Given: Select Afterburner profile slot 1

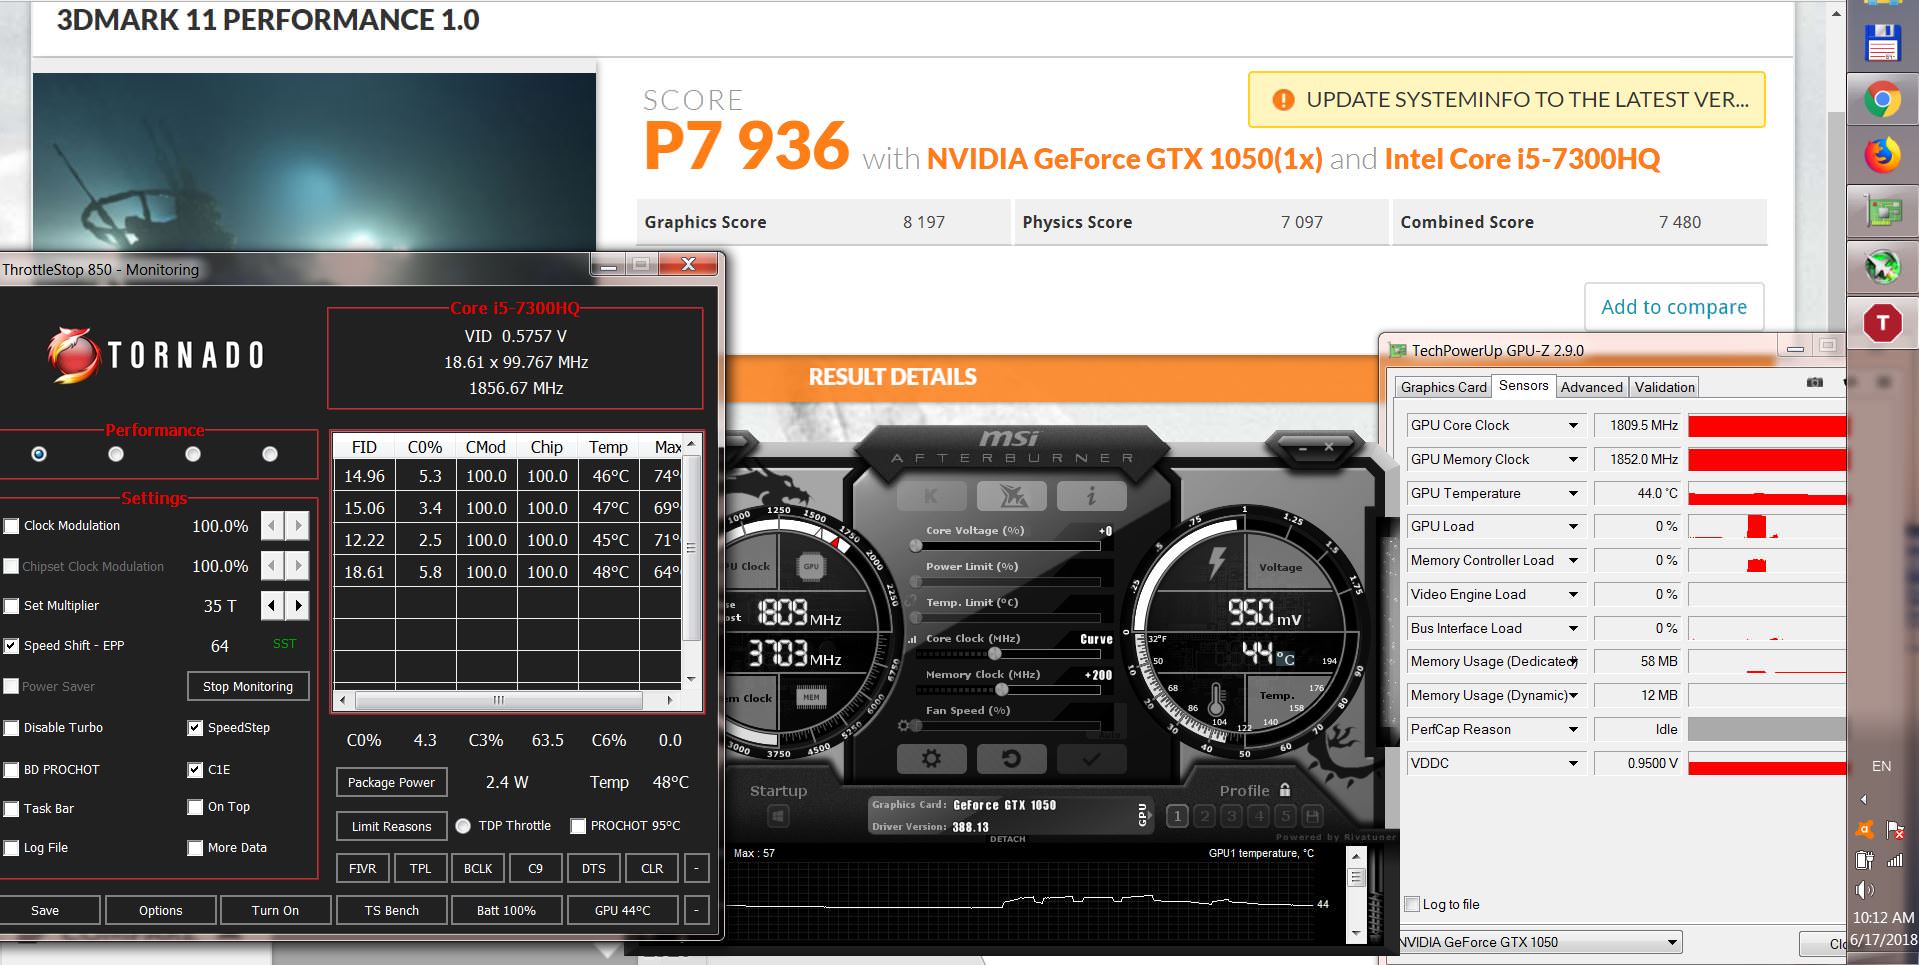Looking at the screenshot, I should (1178, 816).
